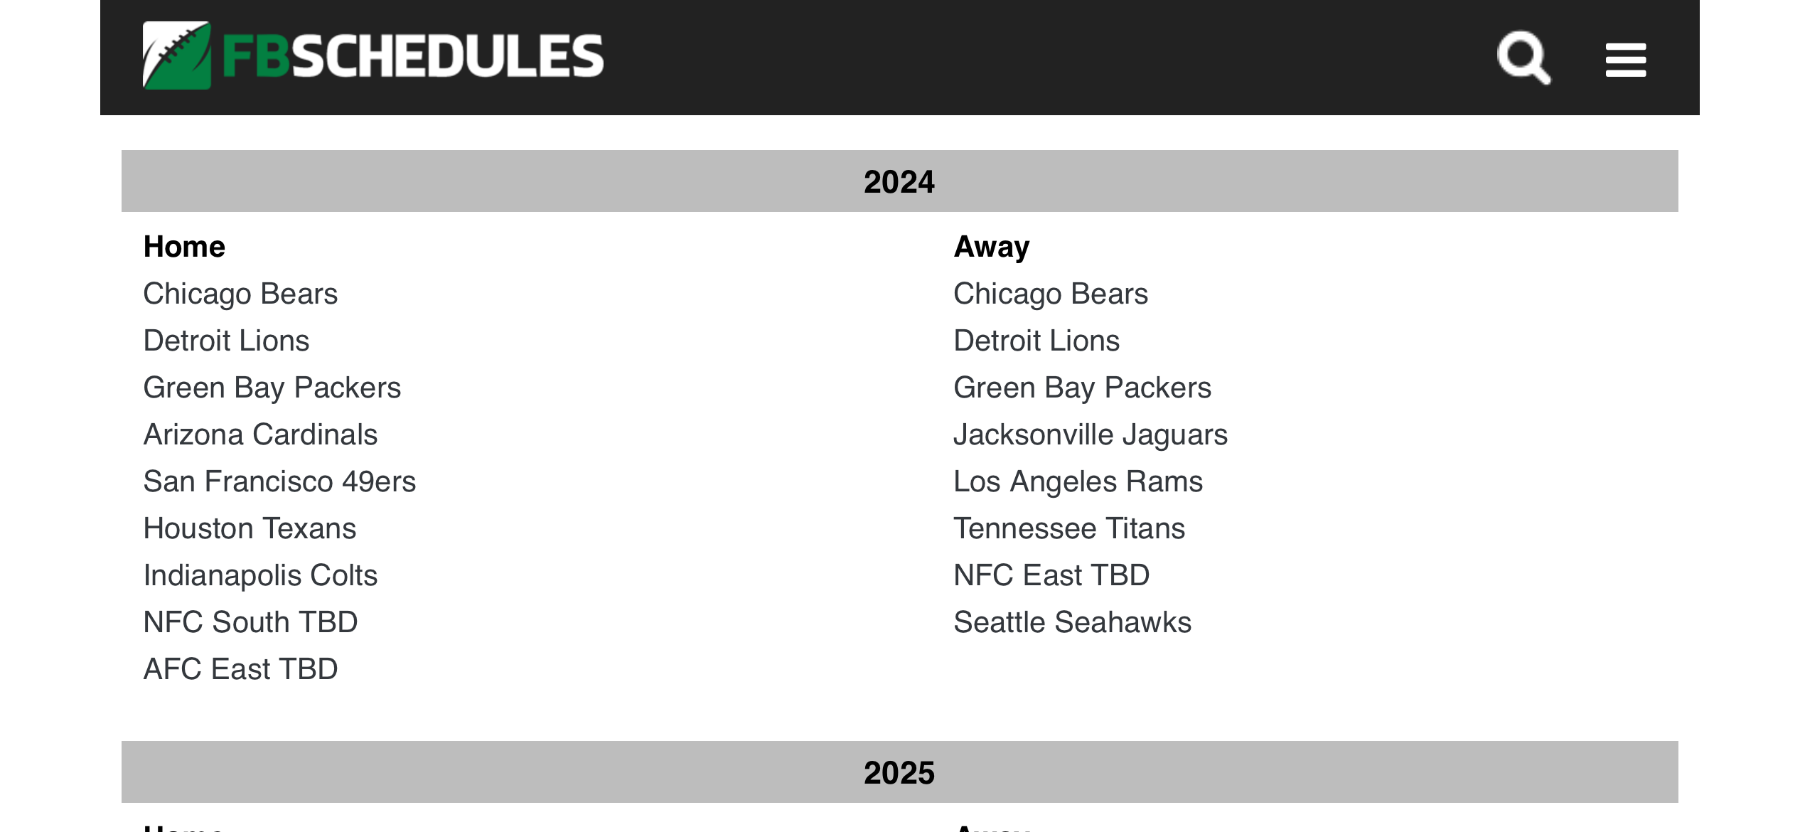This screenshot has width=1800, height=832.
Task: Open the Jacksonville Jaguars link
Action: coord(1090,435)
